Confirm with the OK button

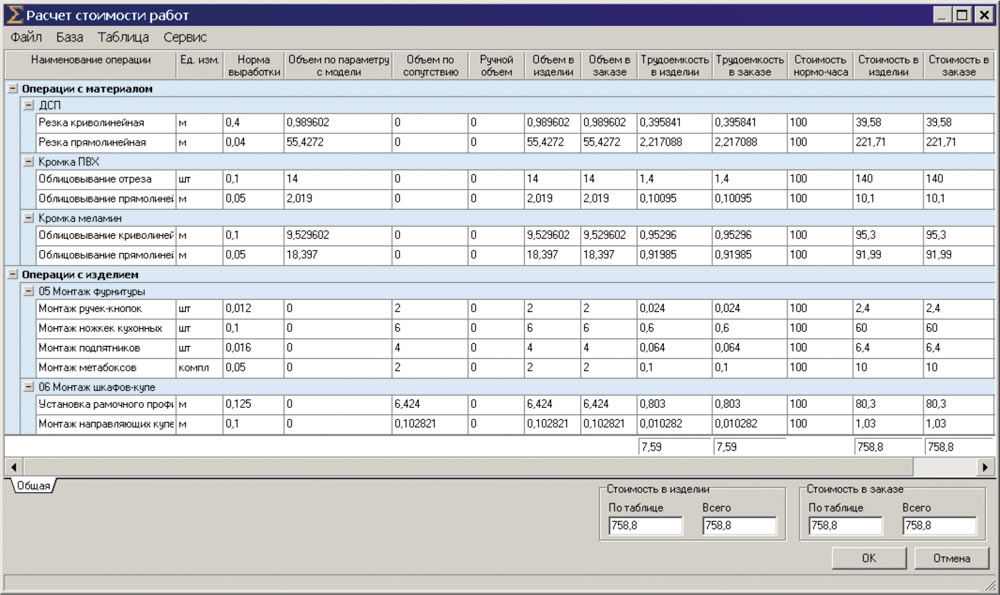coord(869,558)
